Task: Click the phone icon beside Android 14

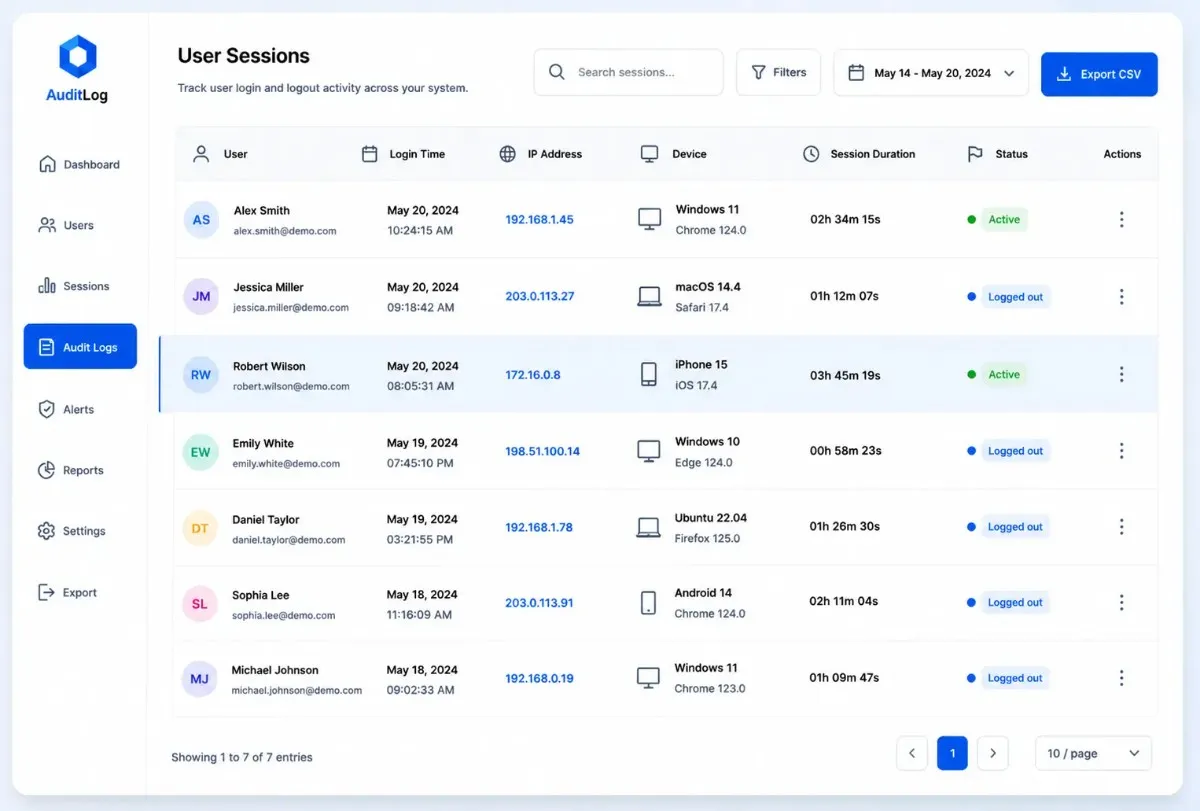Action: [x=648, y=603]
